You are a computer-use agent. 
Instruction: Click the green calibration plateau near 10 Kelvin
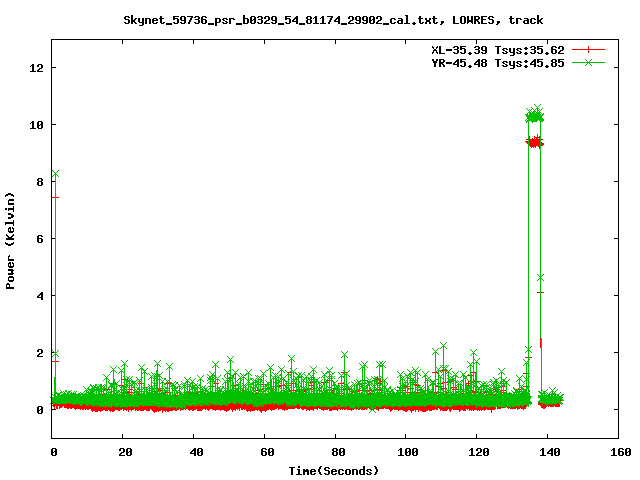(534, 116)
